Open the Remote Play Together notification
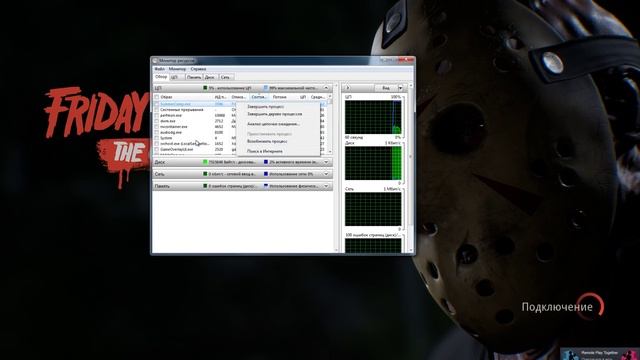This screenshot has width=640, height=360. 599,354
